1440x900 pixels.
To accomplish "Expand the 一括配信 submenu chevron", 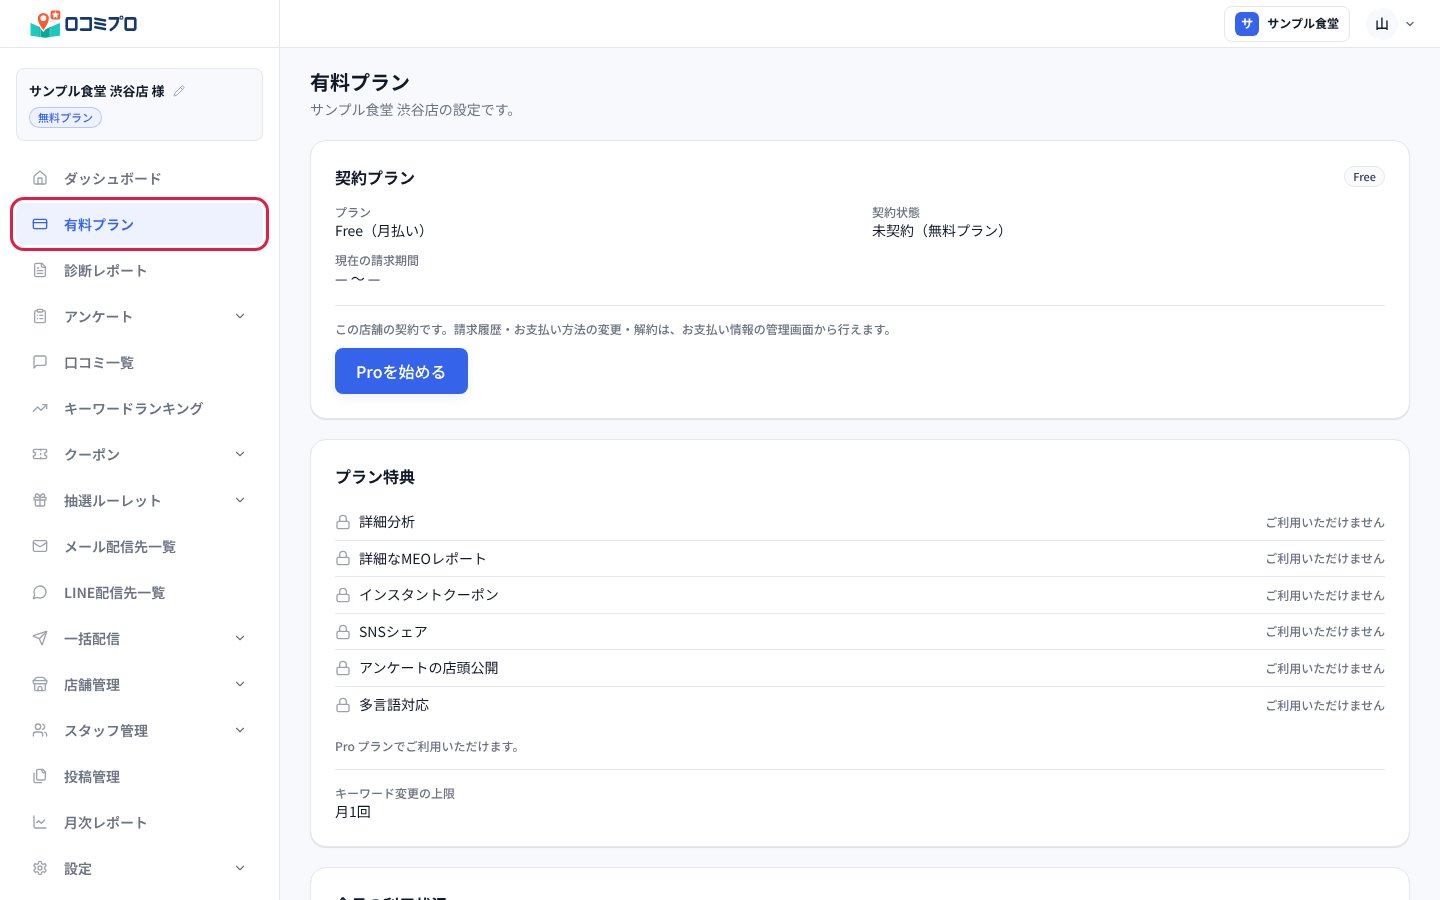I will (x=240, y=638).
